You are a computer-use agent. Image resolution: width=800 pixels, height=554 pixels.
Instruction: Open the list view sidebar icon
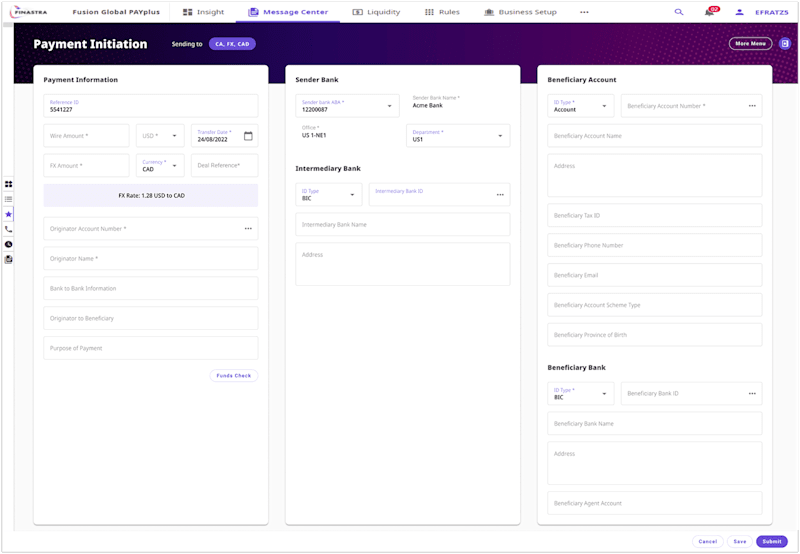click(8, 199)
